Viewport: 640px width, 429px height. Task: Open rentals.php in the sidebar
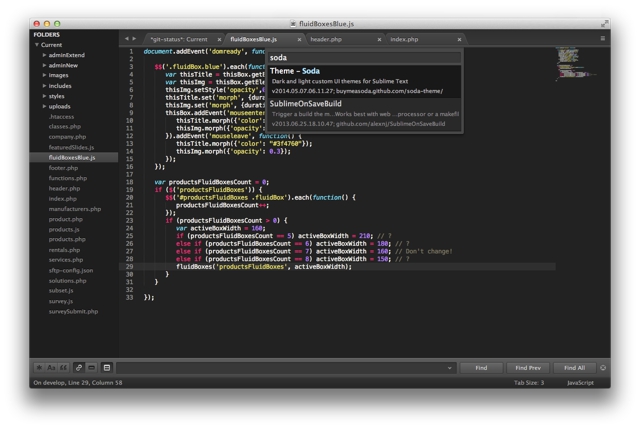point(64,250)
